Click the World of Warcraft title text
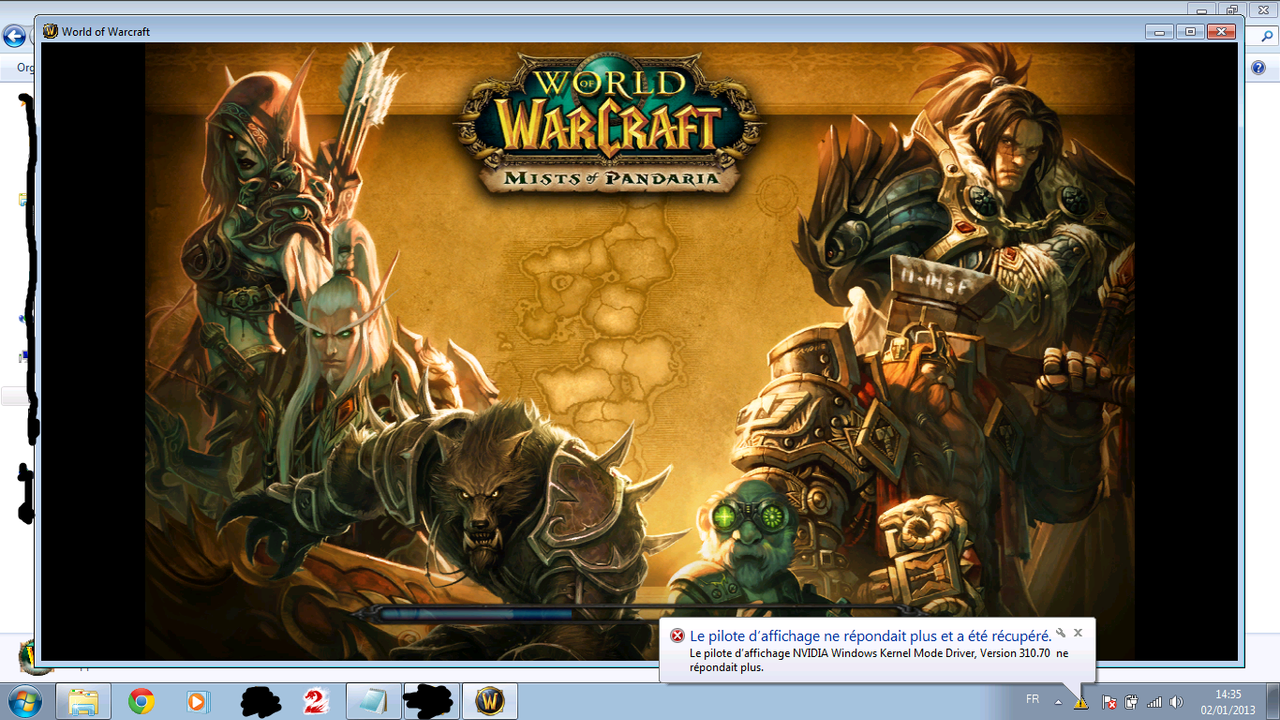Screen dimensions: 1280x720 (x=106, y=32)
